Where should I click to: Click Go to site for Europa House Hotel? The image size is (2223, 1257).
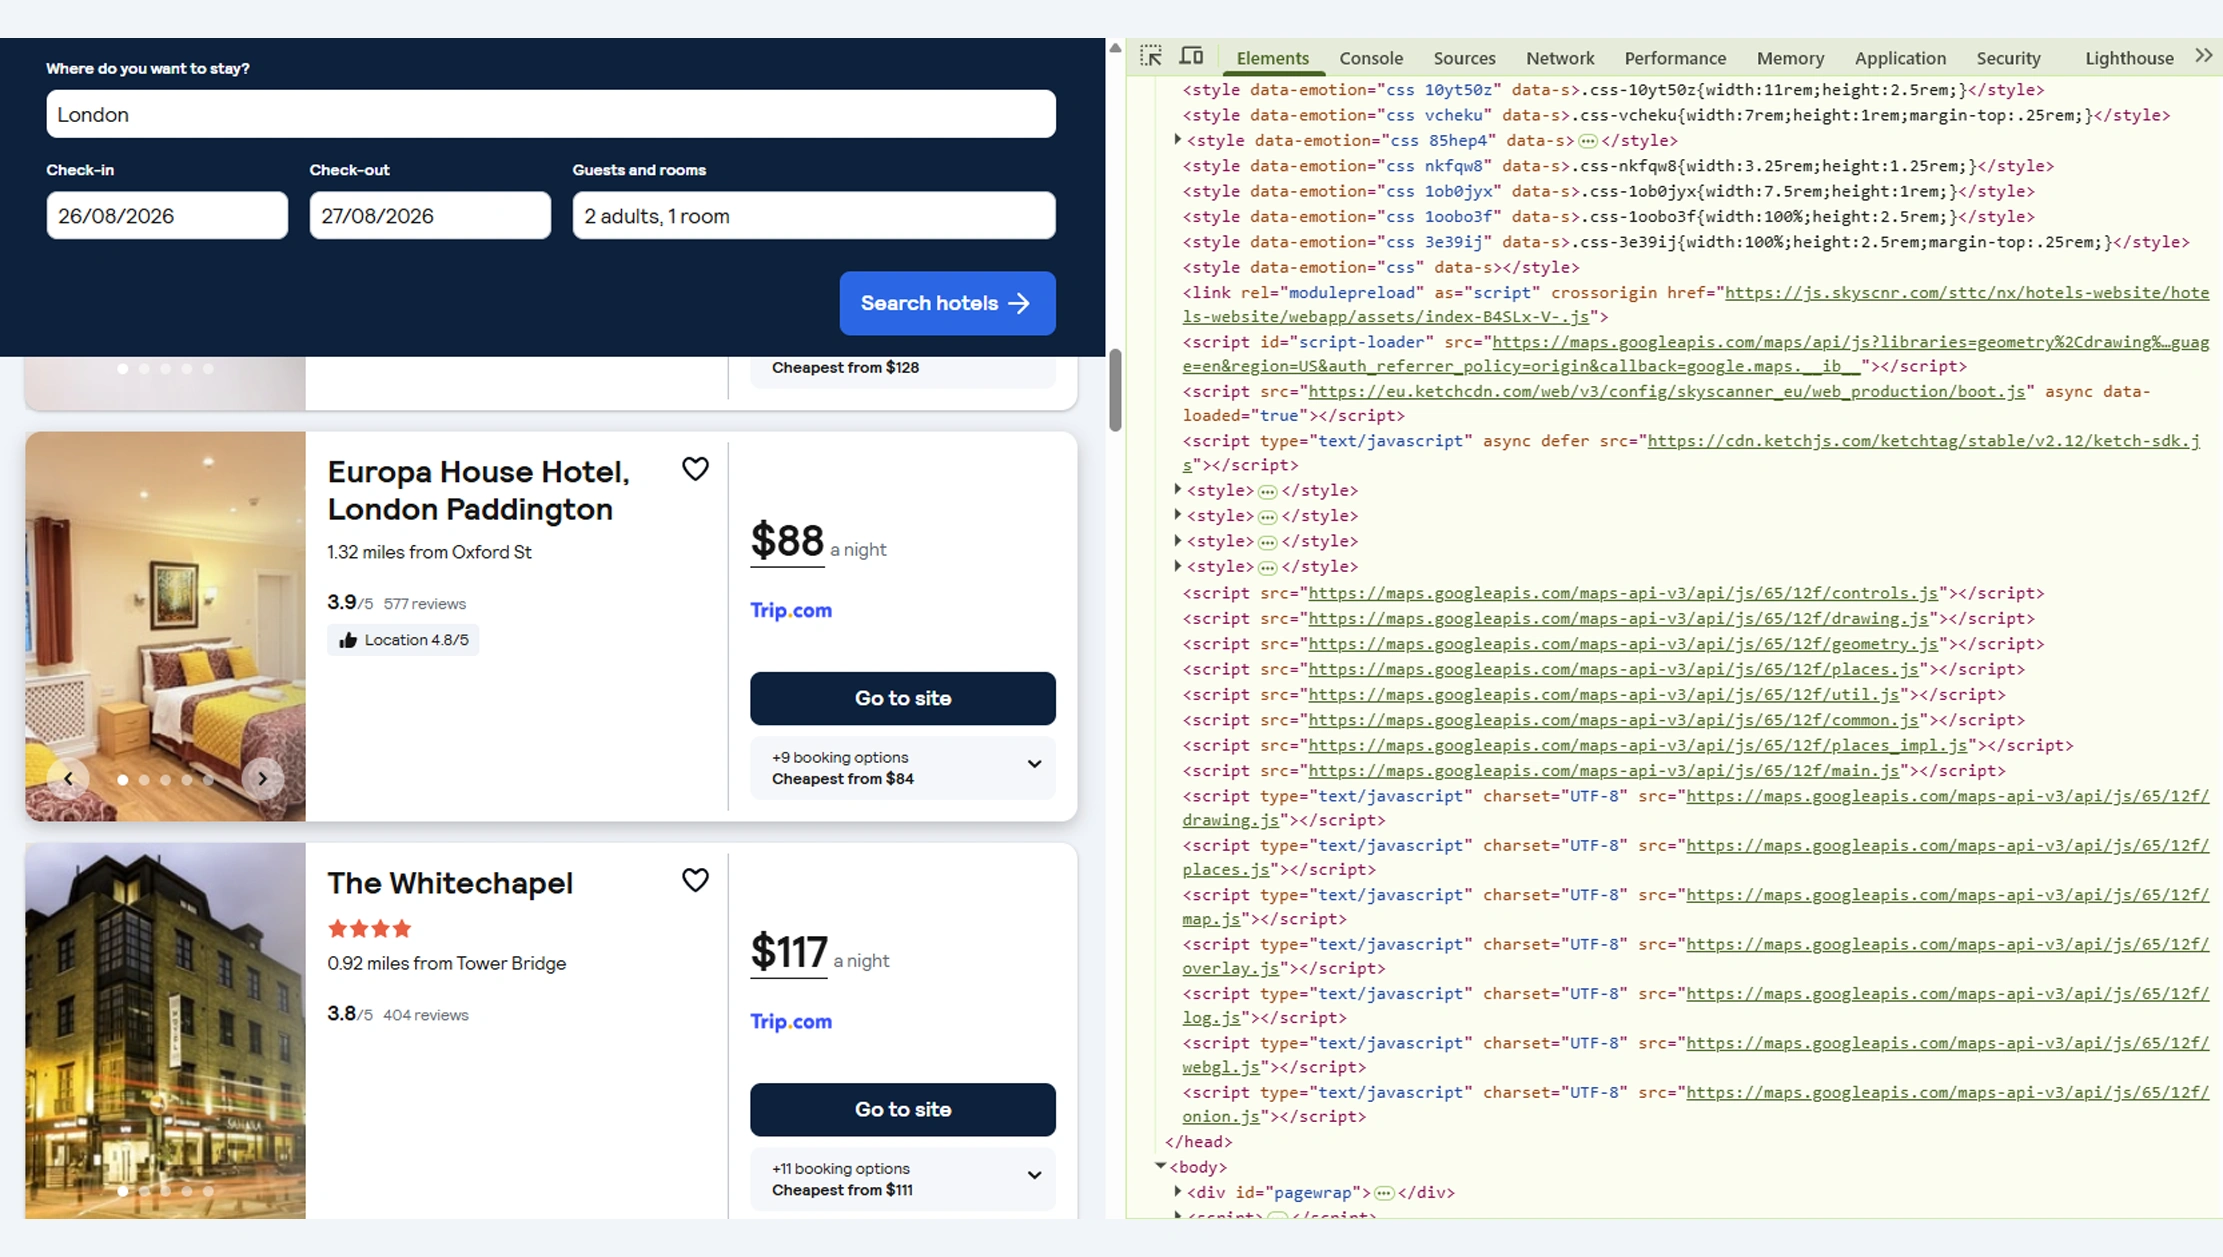(x=902, y=698)
